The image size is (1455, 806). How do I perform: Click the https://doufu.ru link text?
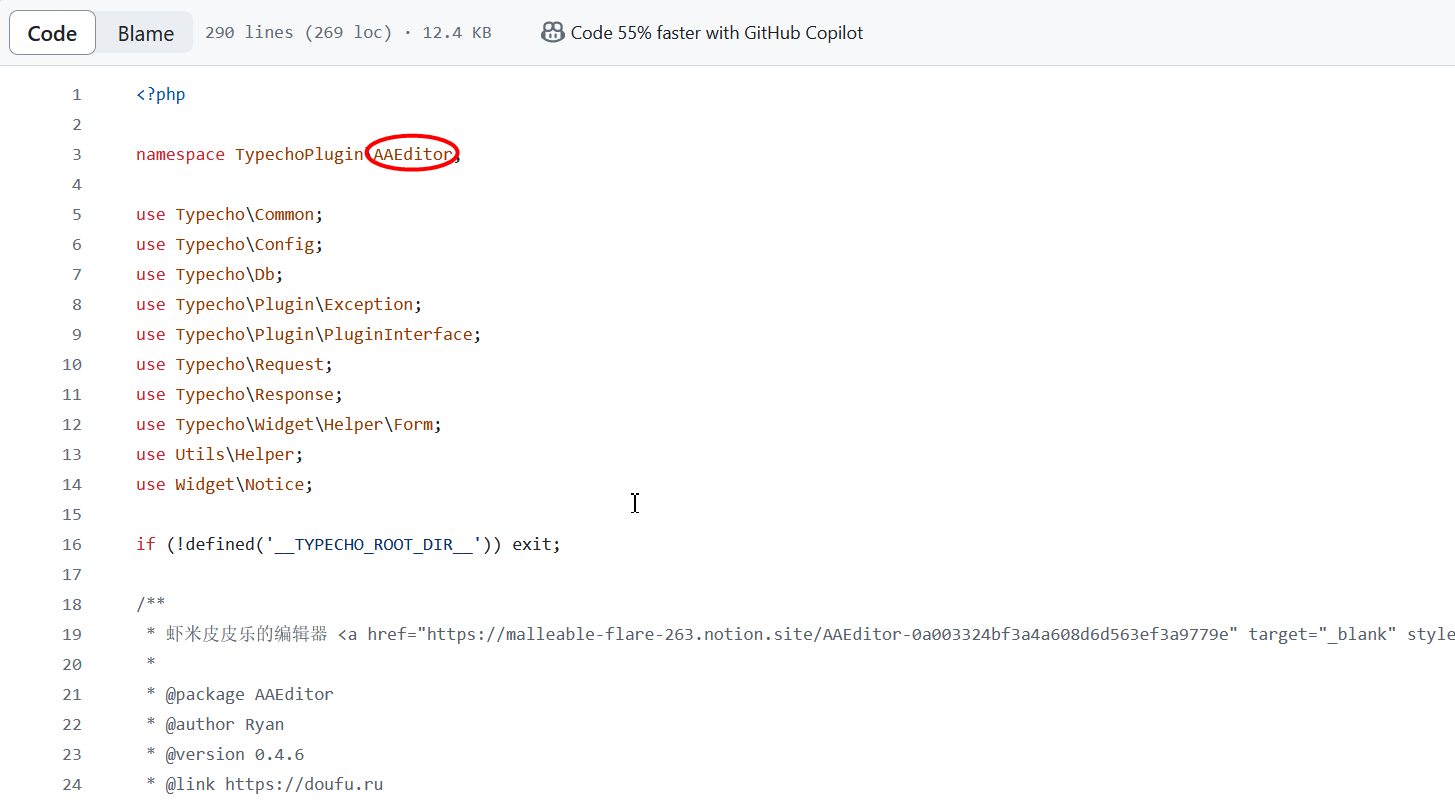point(304,784)
